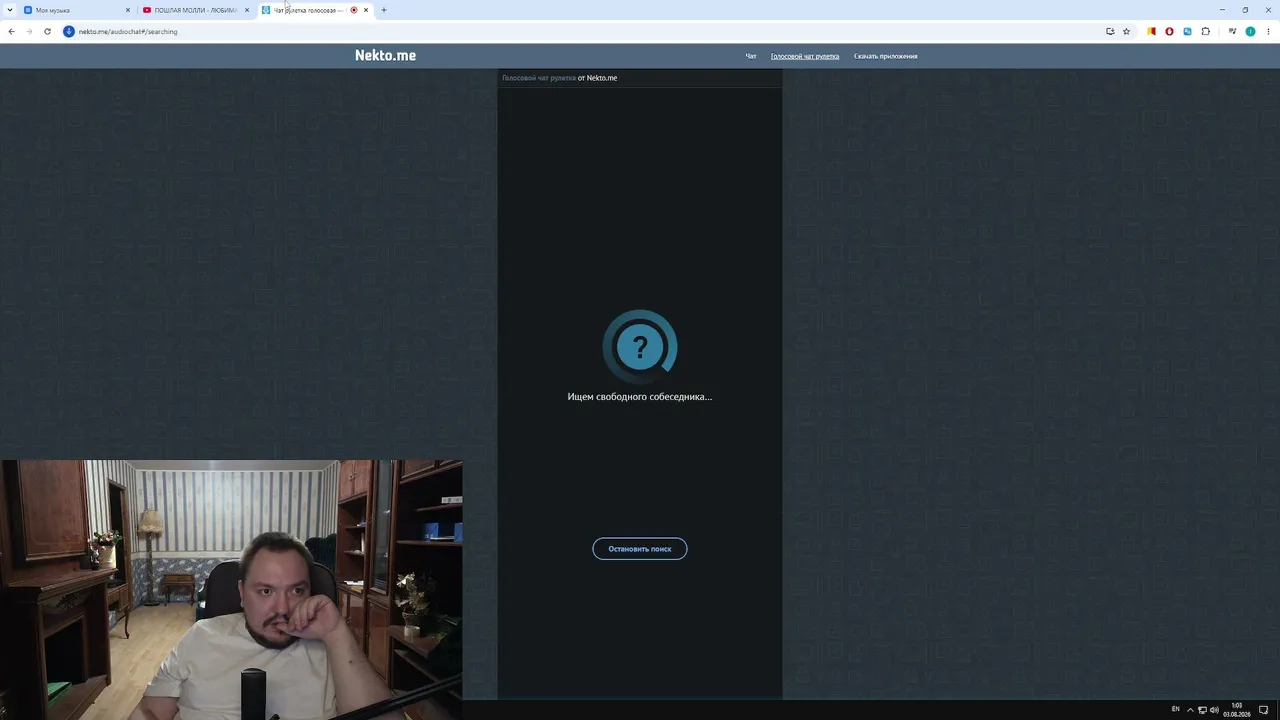Screen dimensions: 1280x720
Task: Click the Ищем свободного собеседника text
Action: [640, 397]
